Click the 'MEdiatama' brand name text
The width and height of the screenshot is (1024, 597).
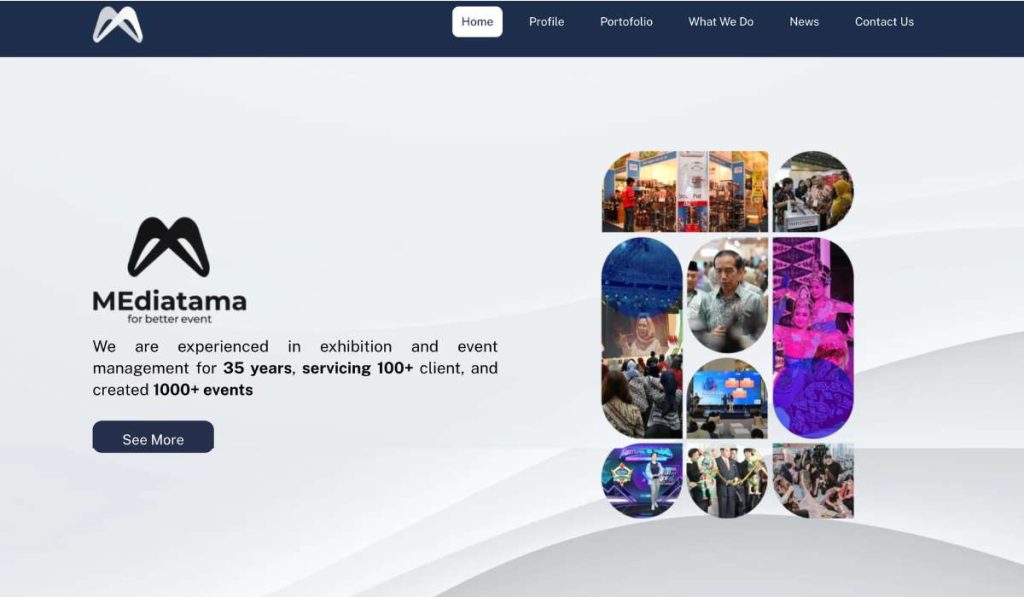point(169,301)
